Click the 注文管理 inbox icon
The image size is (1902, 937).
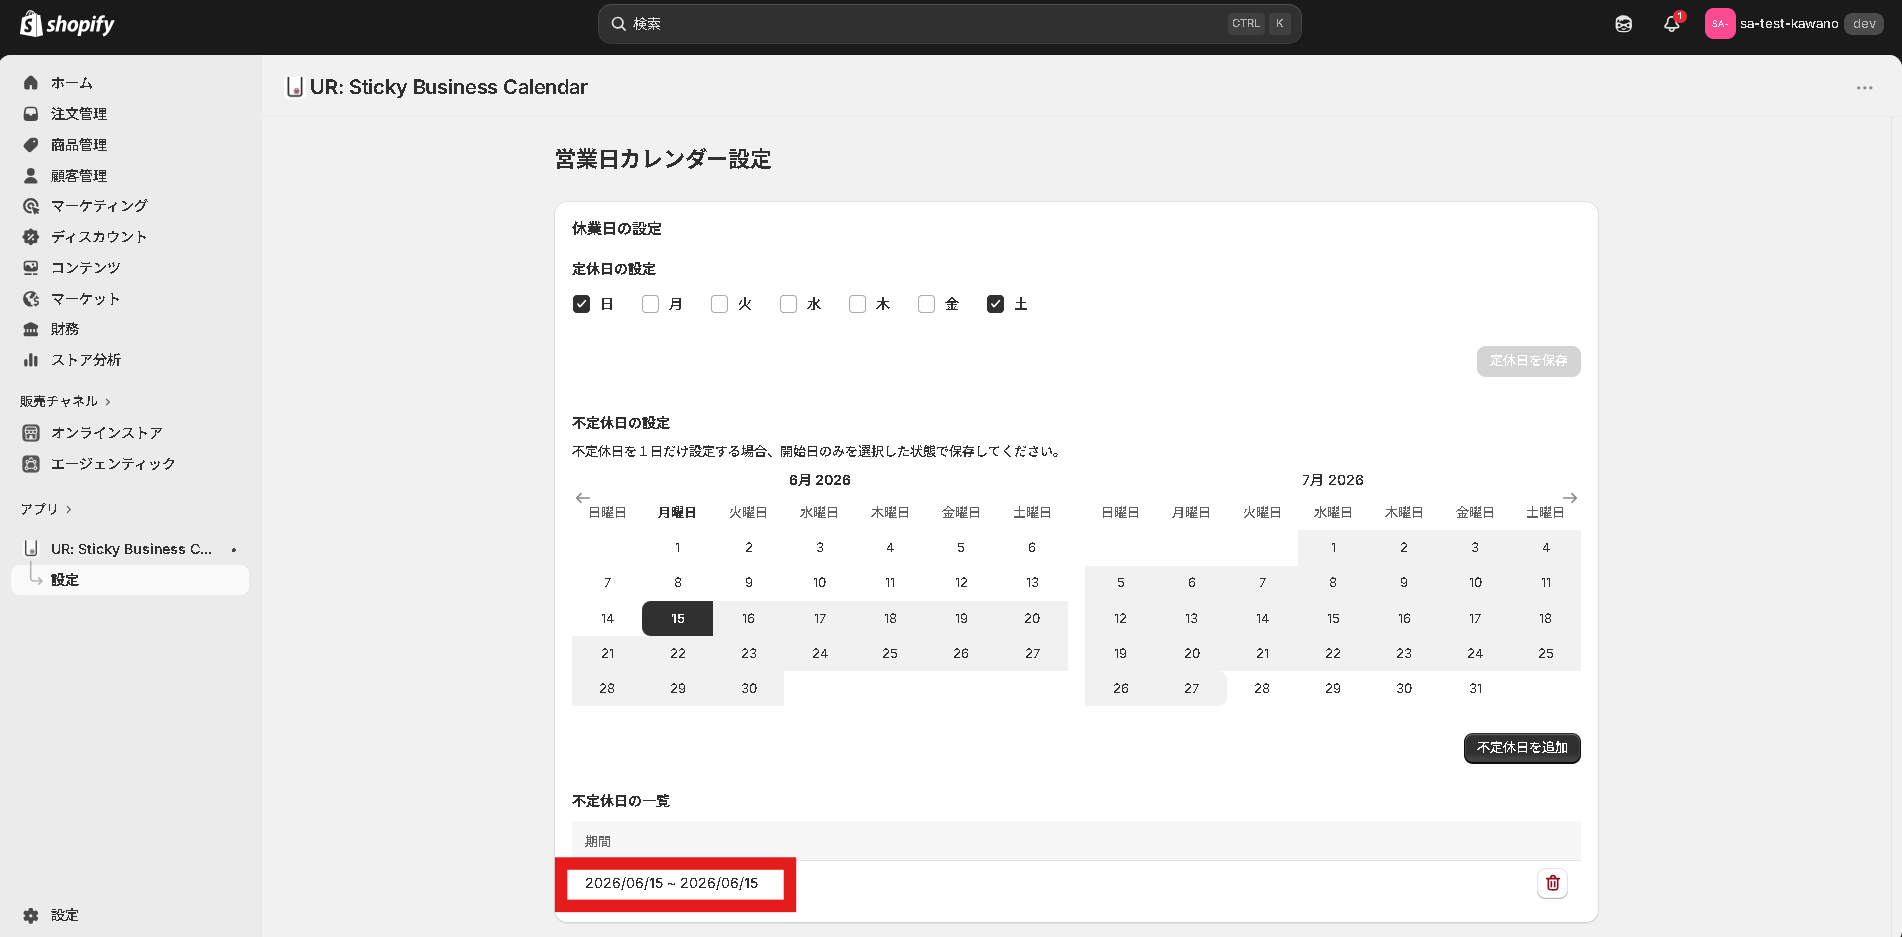tap(31, 114)
